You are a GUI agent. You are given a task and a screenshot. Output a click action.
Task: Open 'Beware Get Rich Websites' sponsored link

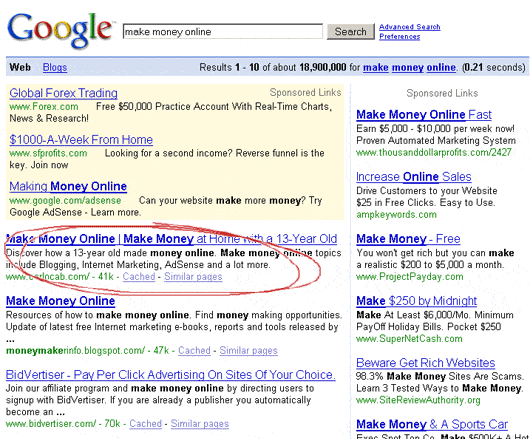[x=426, y=363]
